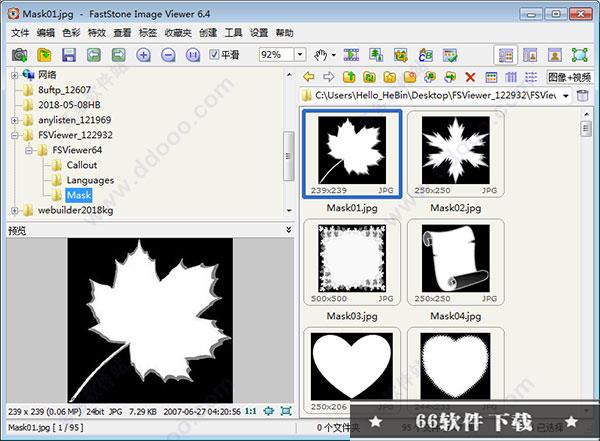Collapse the FSViewer_122932 folder node
The height and width of the screenshot is (441, 600).
[x=15, y=135]
